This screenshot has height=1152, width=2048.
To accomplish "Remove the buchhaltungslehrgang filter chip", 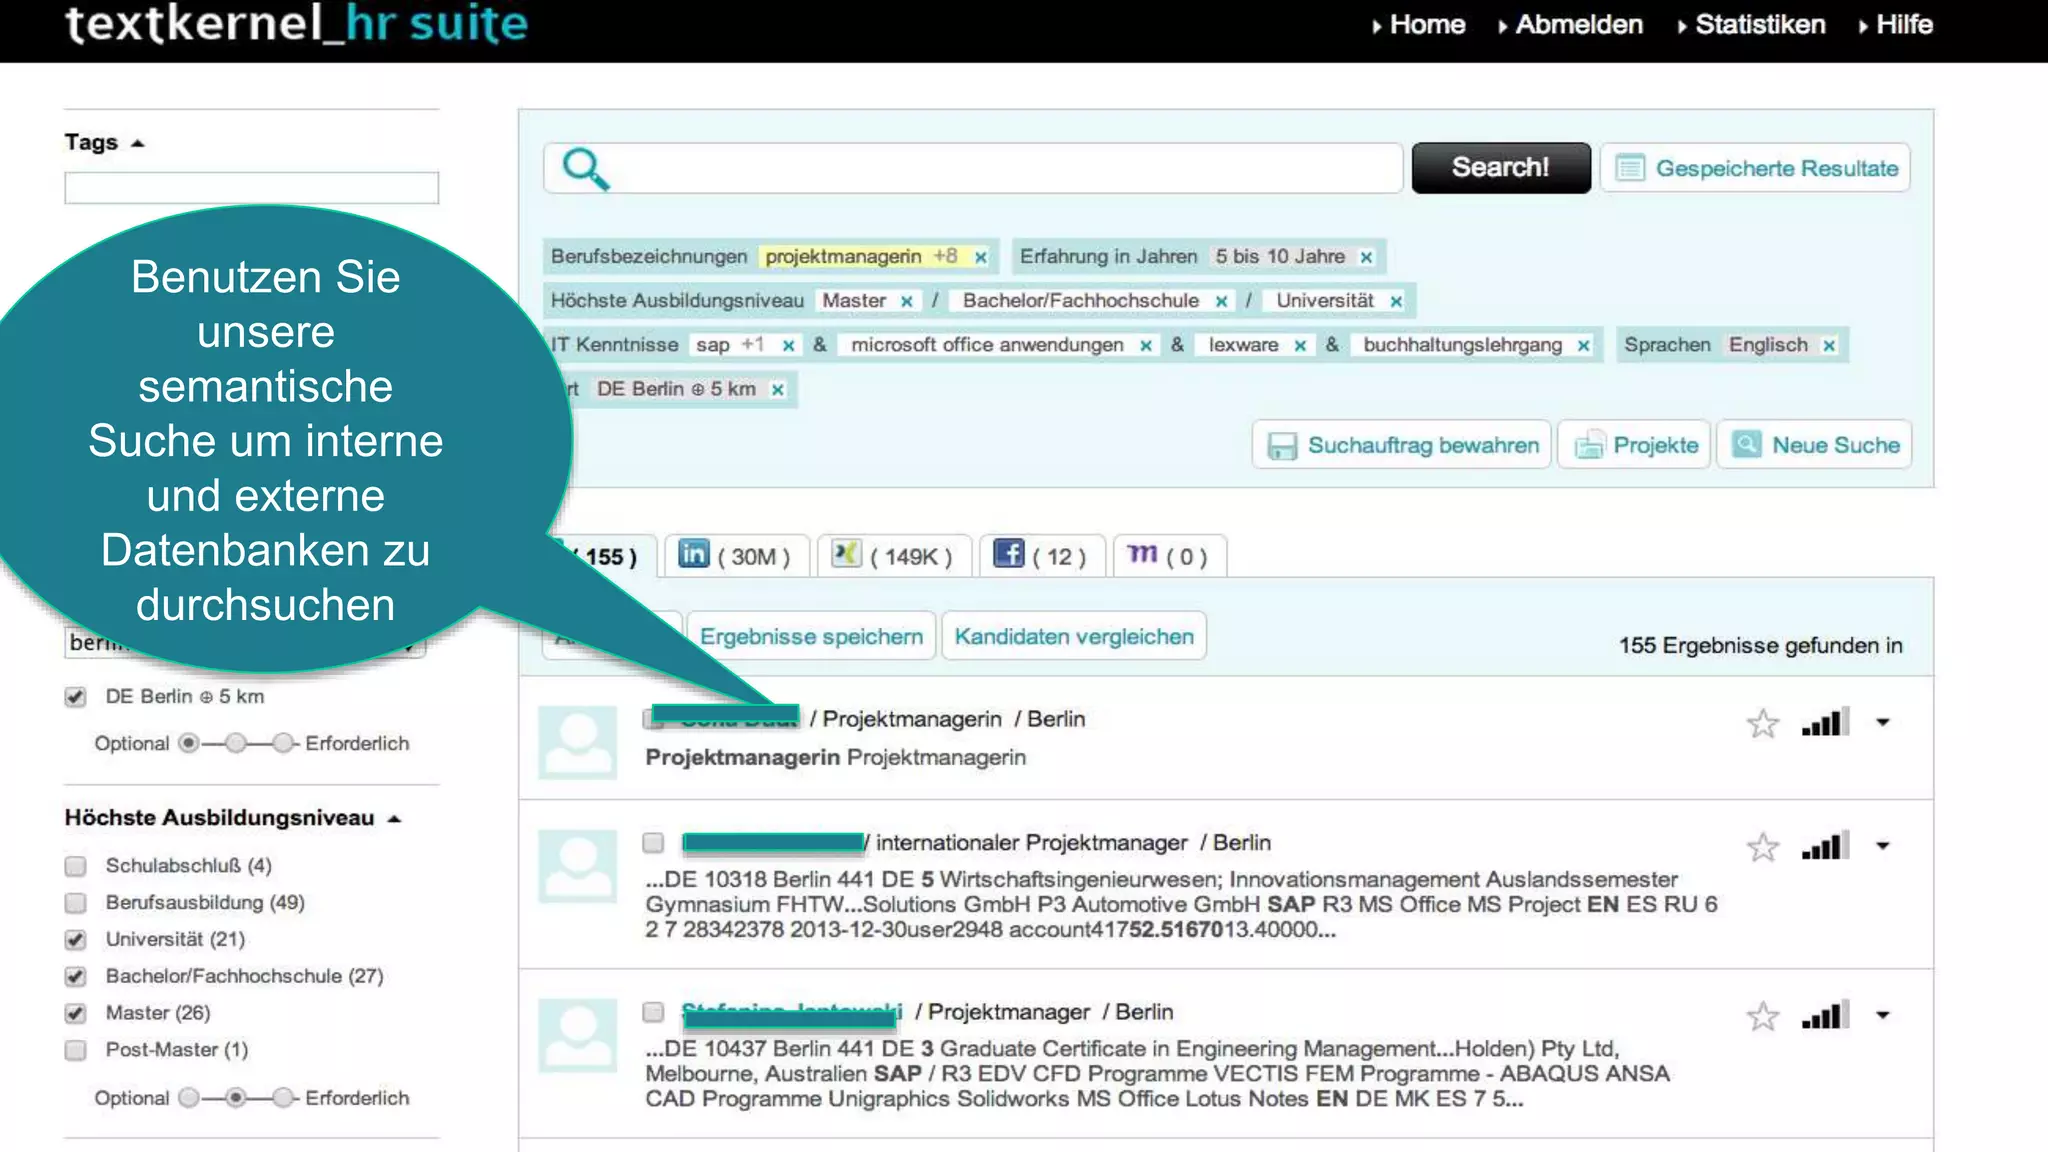I will coord(1584,346).
